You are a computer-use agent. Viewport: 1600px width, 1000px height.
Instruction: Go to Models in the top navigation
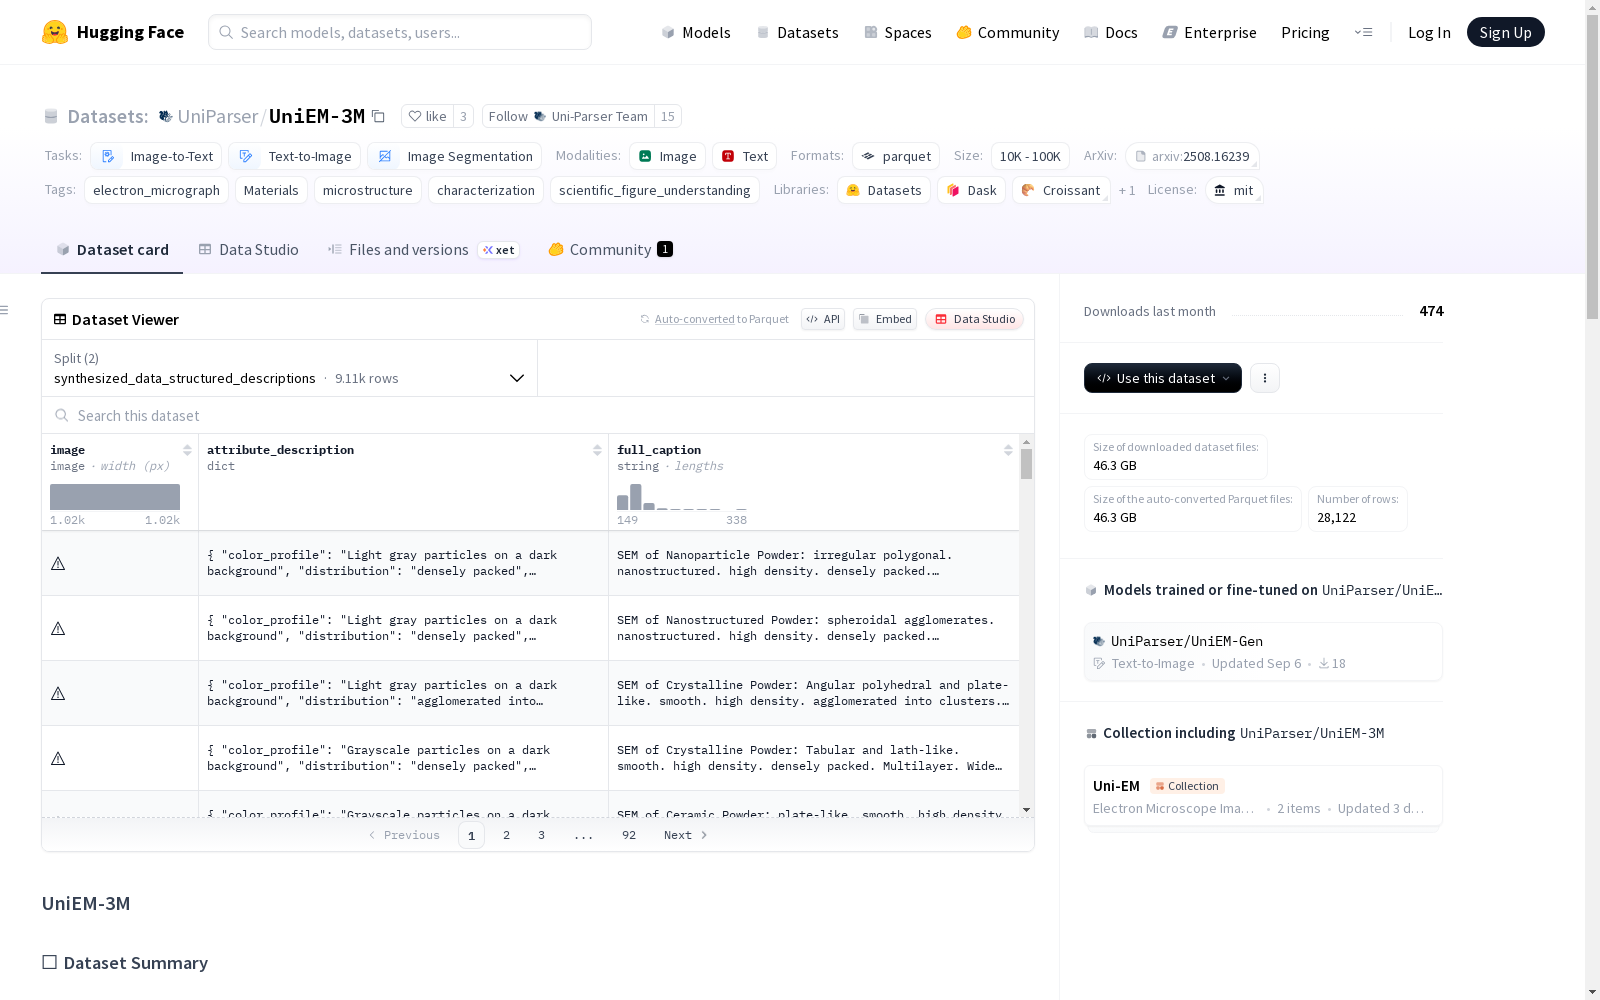696,32
